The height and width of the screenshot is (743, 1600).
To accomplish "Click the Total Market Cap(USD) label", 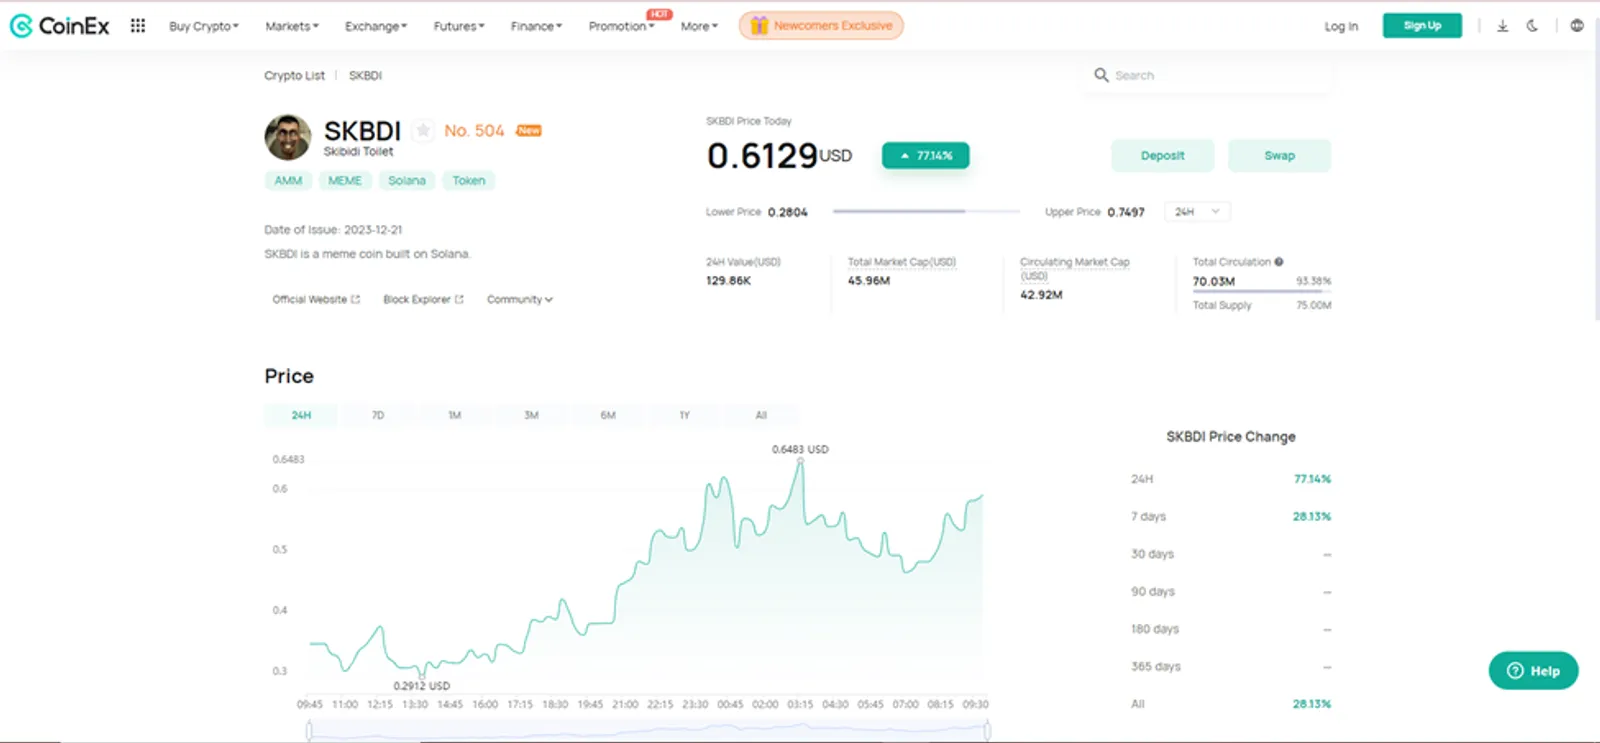I will click(902, 262).
